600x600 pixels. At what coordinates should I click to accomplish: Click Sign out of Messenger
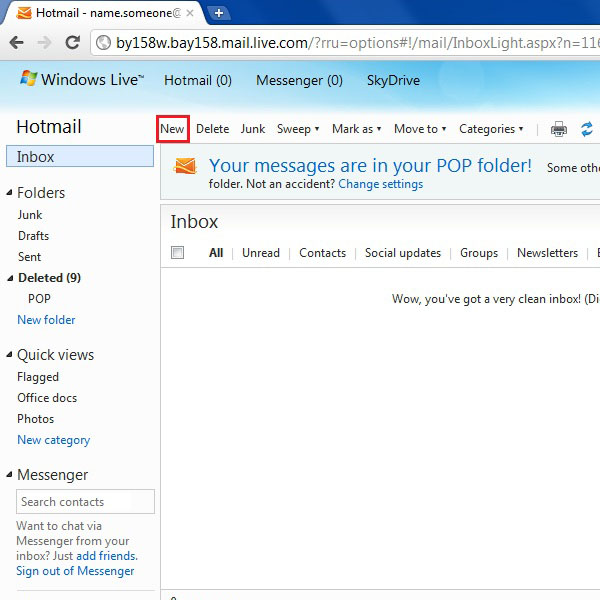[x=75, y=571]
